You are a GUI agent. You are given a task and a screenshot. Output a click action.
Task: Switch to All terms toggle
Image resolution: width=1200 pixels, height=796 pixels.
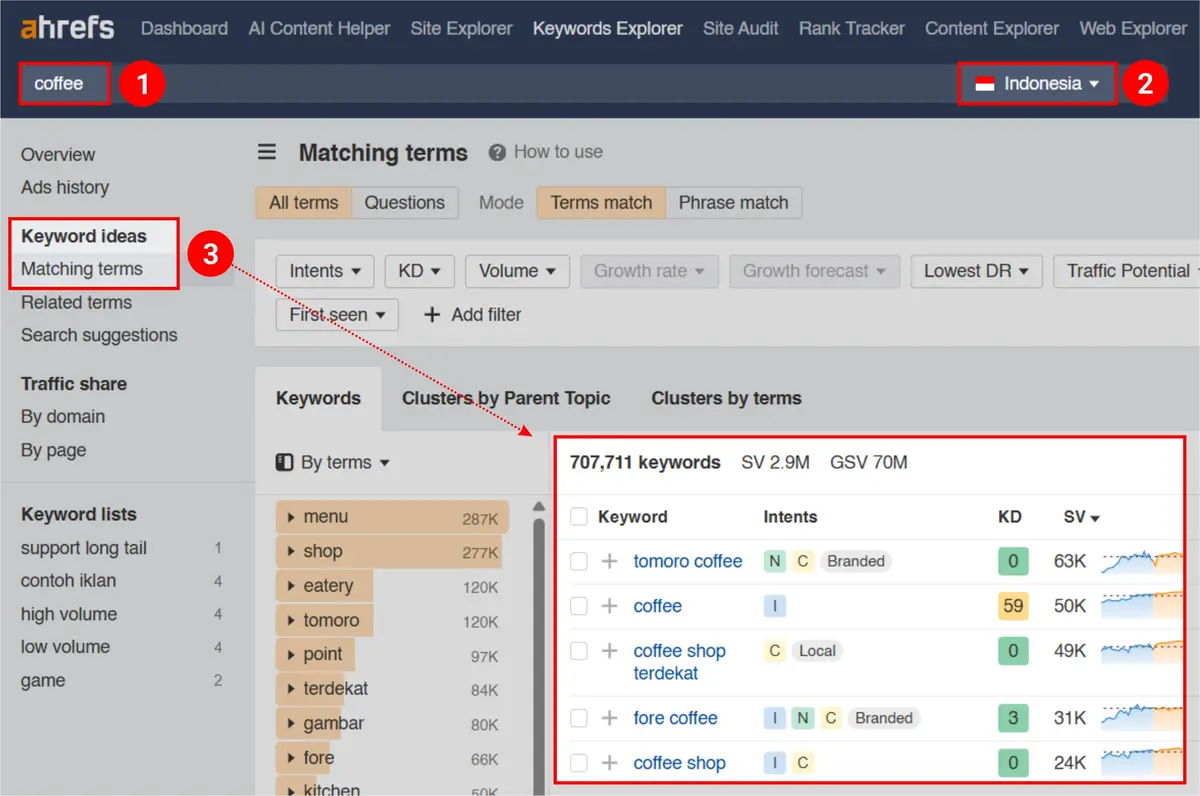click(304, 202)
